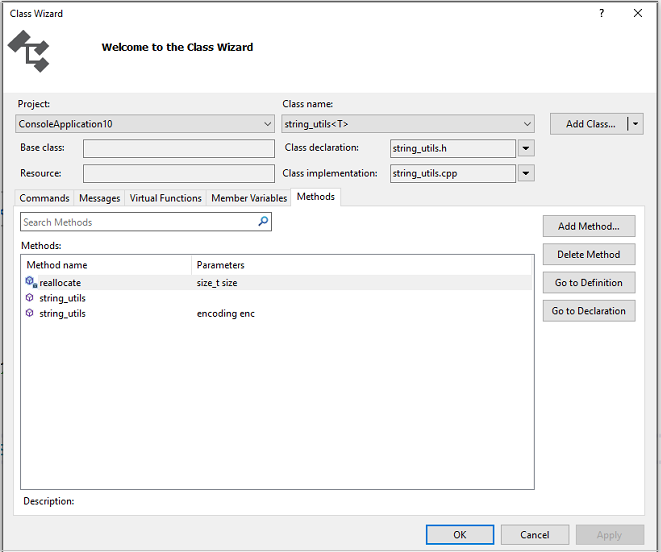661x552 pixels.
Task: Open the Add Class split-button arrow
Action: (x=635, y=124)
